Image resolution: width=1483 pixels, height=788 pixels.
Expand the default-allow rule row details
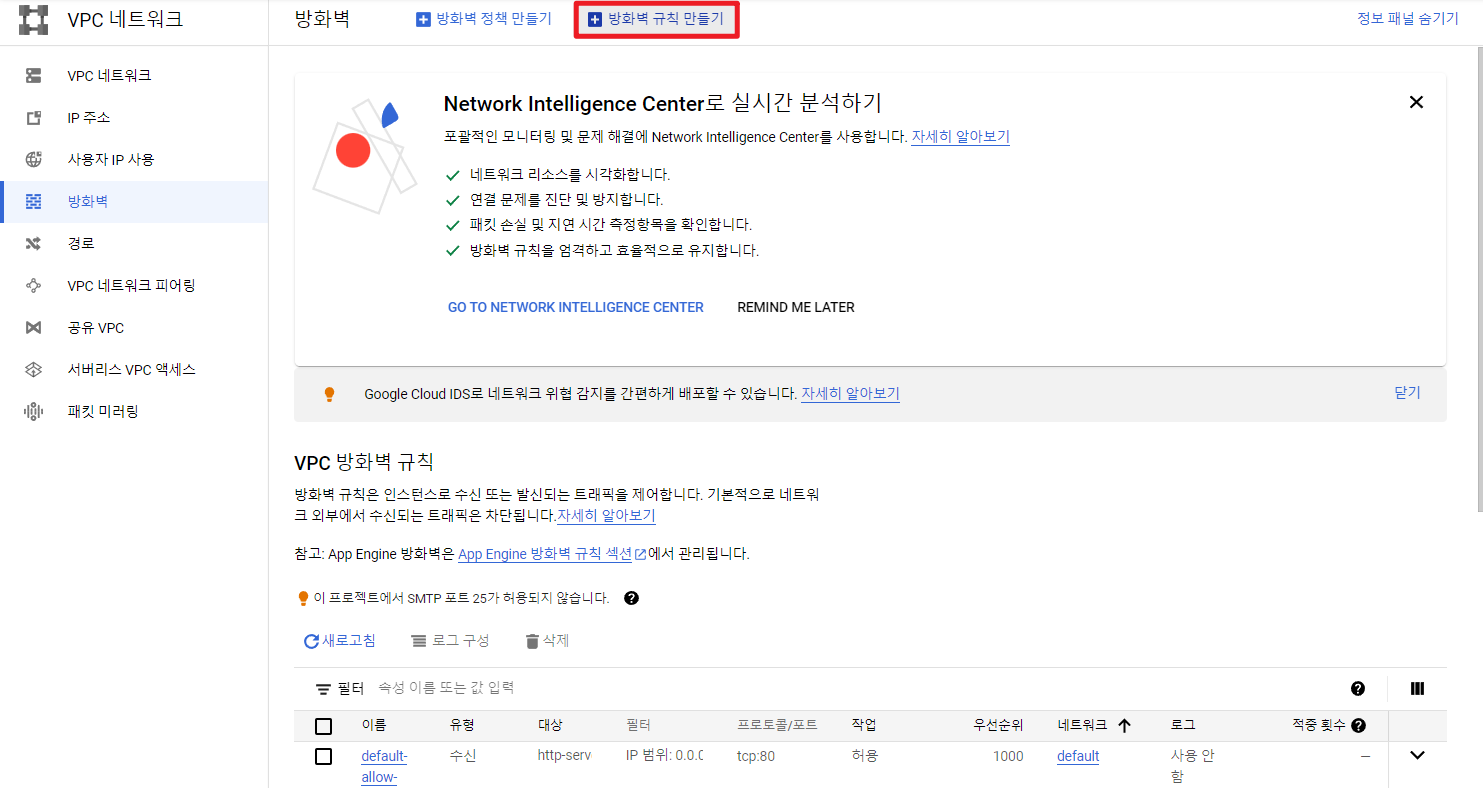[1417, 755]
